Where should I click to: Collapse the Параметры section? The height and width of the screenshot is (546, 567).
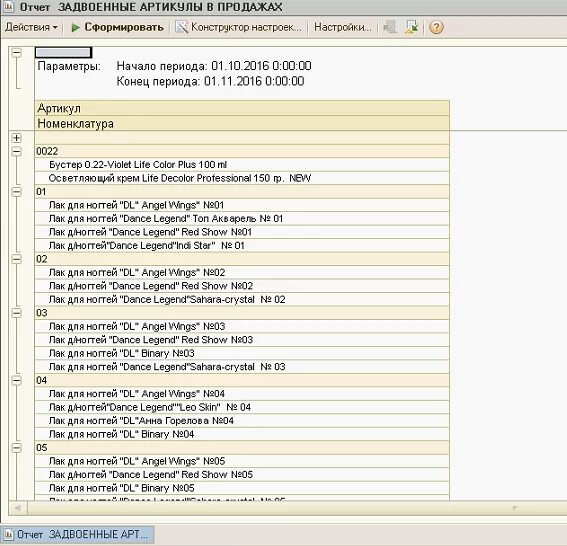click(x=17, y=53)
